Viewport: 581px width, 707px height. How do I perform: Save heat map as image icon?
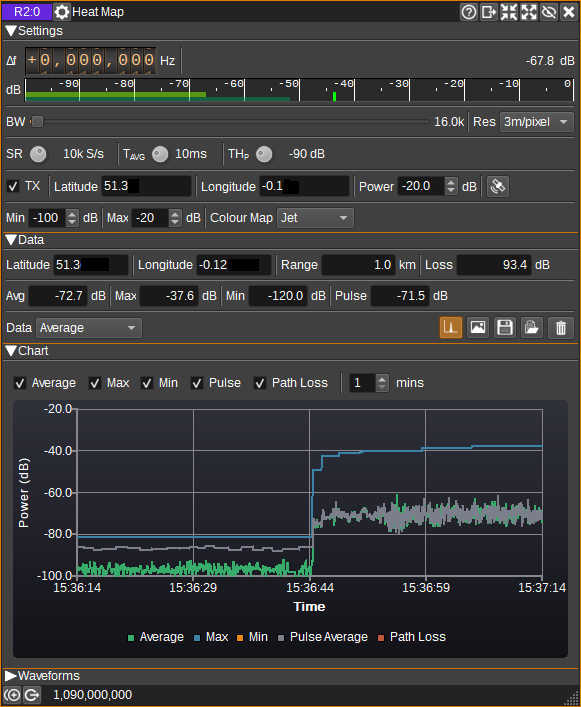pyautogui.click(x=478, y=327)
